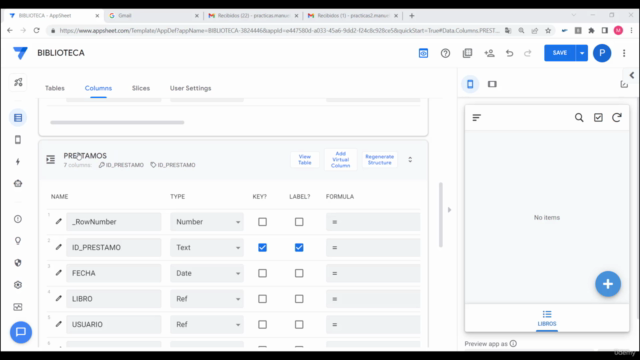
Task: Select the LIBROS tab in app preview
Action: click(547, 318)
